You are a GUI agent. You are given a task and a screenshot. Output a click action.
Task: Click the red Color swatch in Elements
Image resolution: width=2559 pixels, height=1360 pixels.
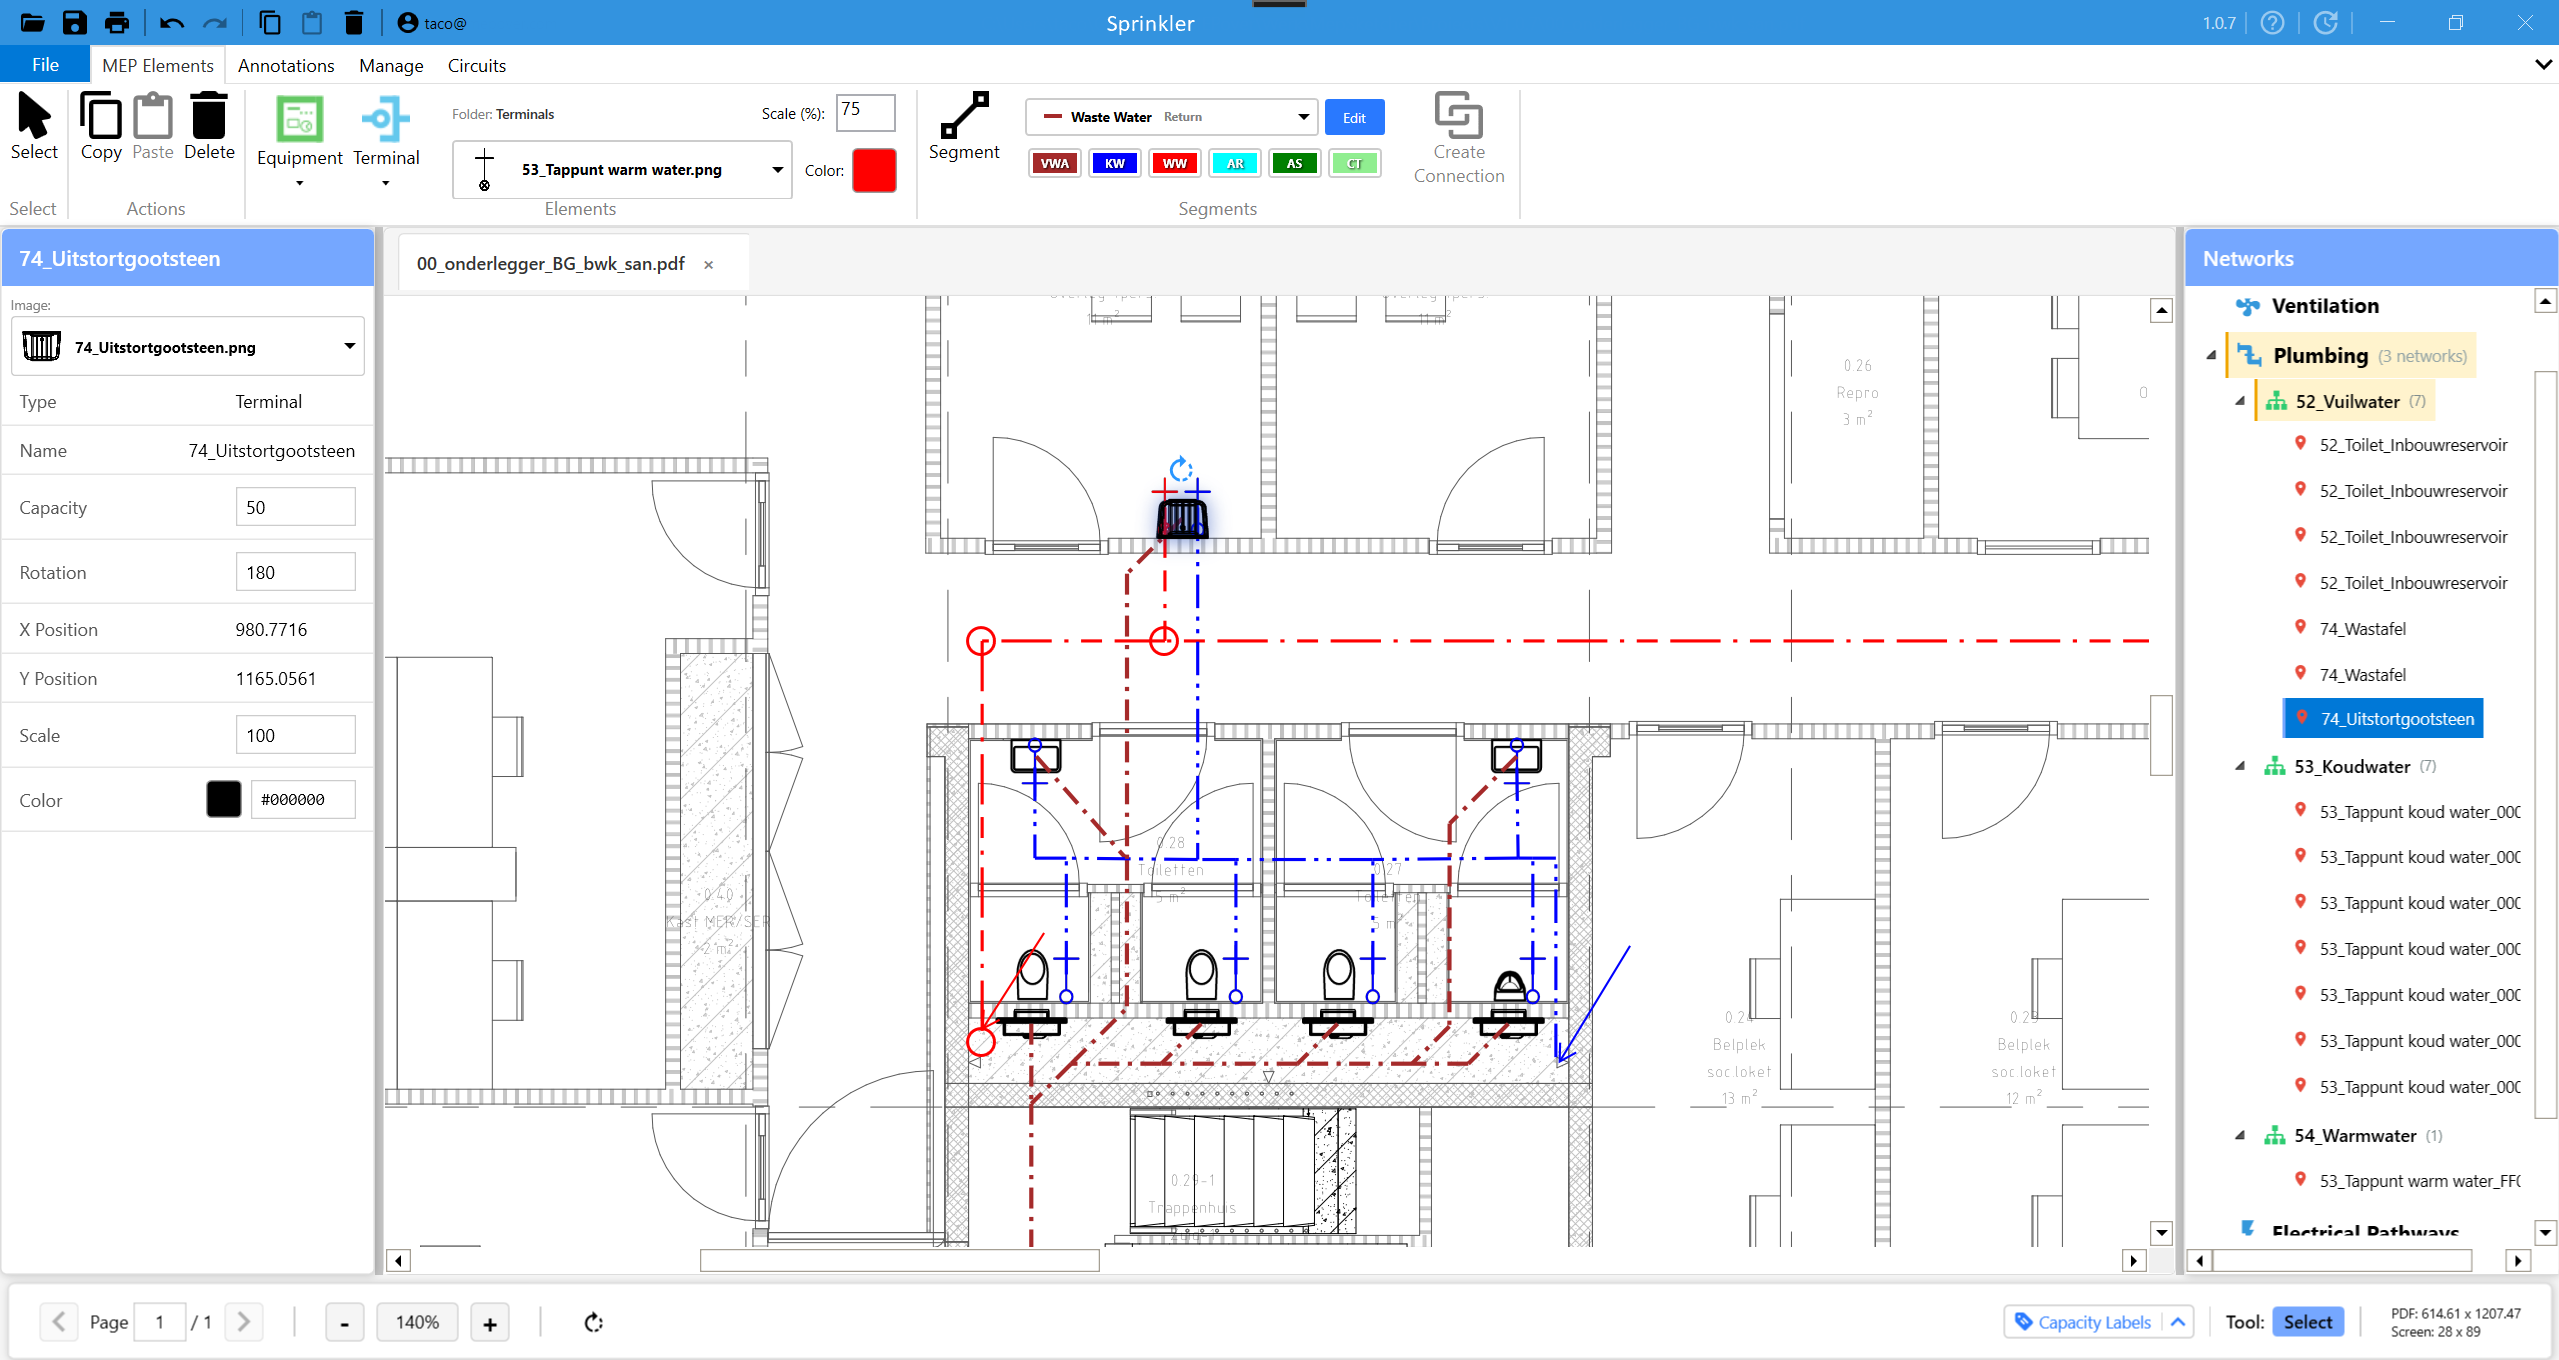point(873,170)
